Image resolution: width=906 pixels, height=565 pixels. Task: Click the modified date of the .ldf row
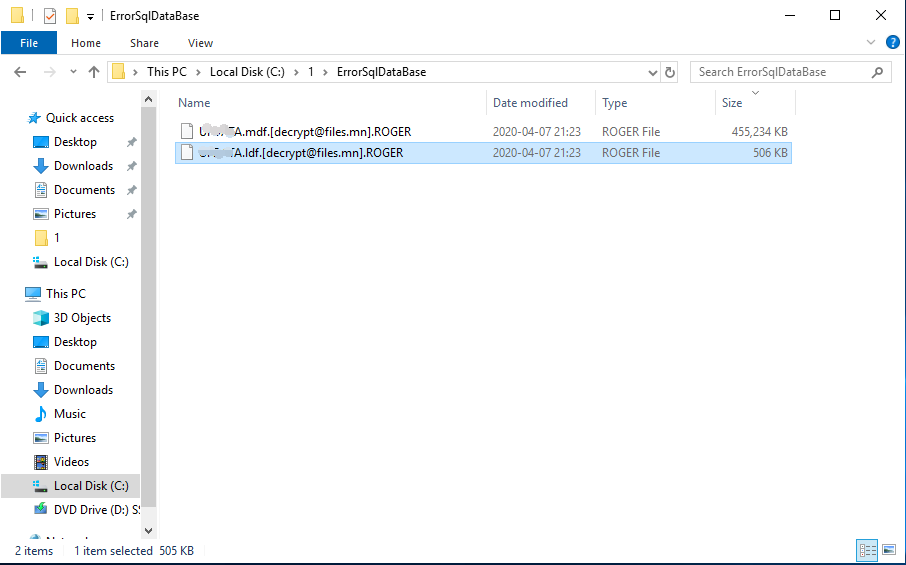[x=537, y=153]
